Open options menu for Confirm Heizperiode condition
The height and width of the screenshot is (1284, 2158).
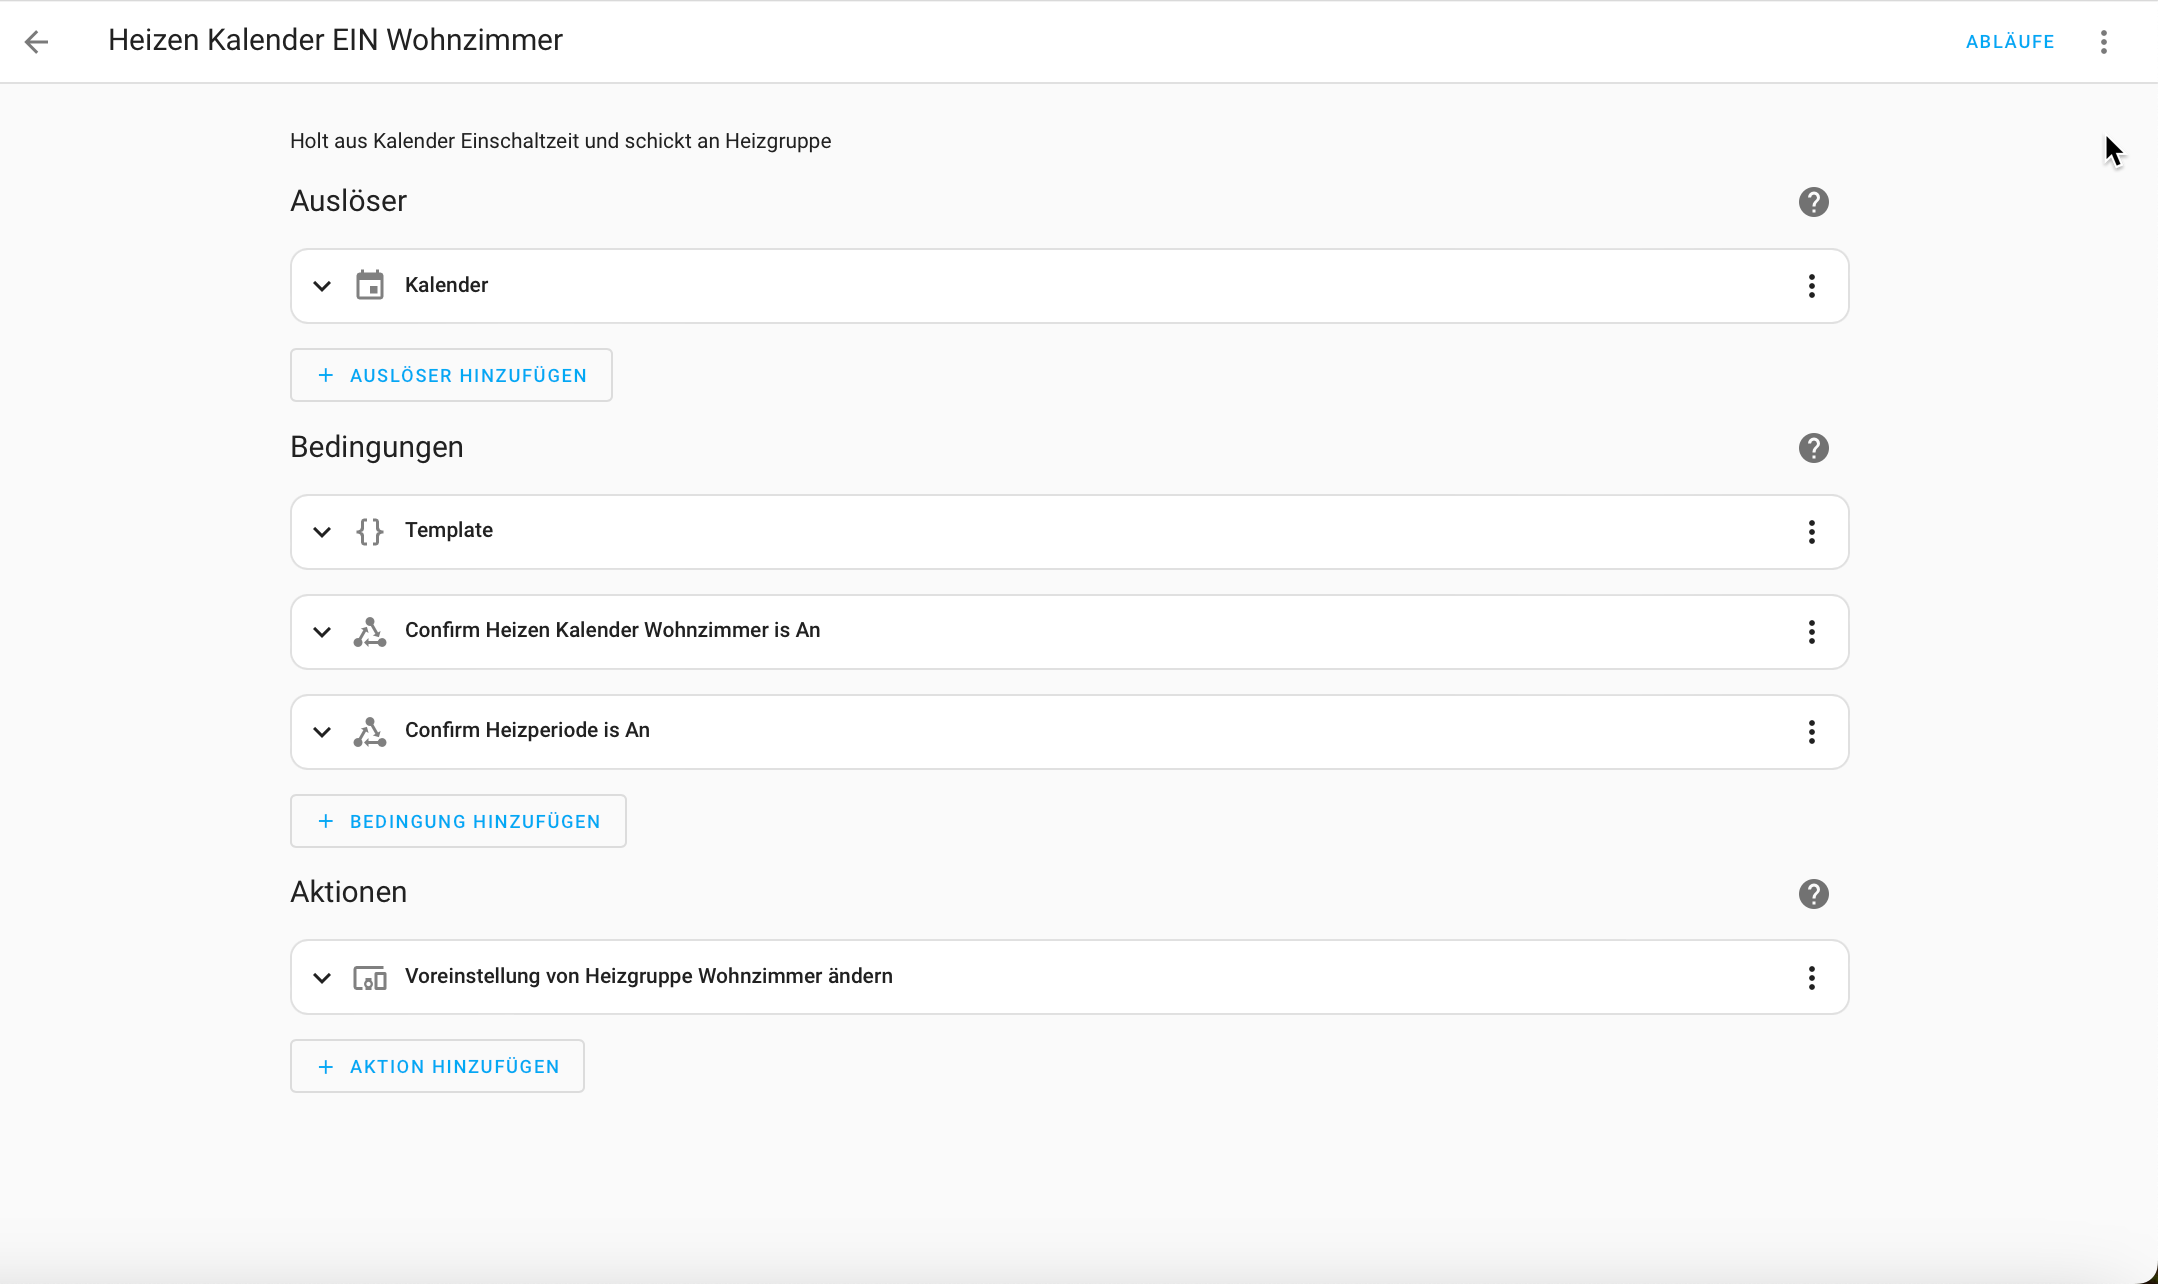click(x=1811, y=732)
